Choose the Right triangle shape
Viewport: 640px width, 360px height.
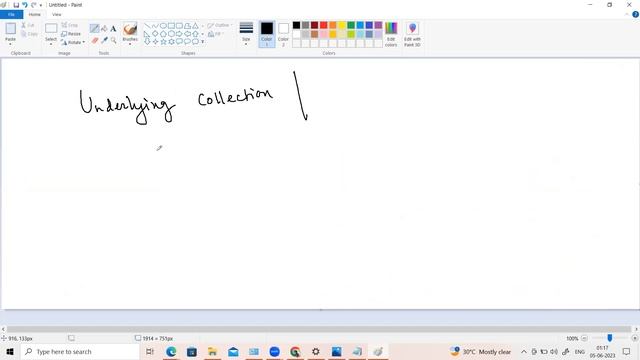coord(147,34)
